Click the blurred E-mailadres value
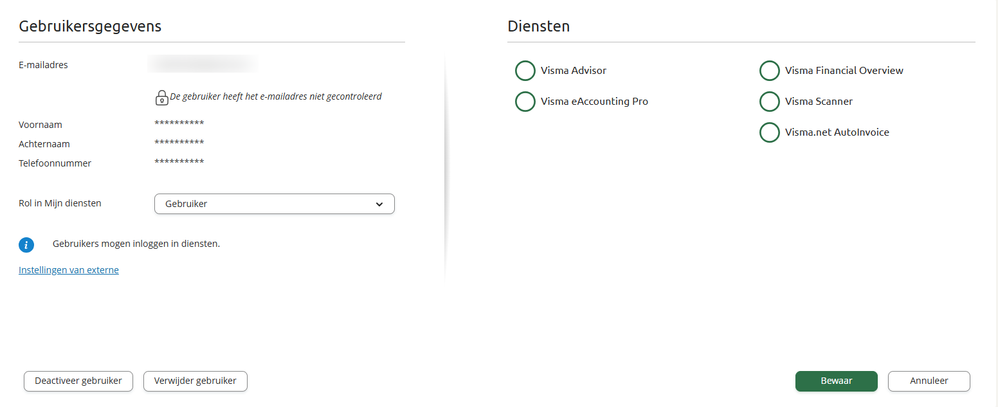The image size is (998, 407). coord(202,65)
